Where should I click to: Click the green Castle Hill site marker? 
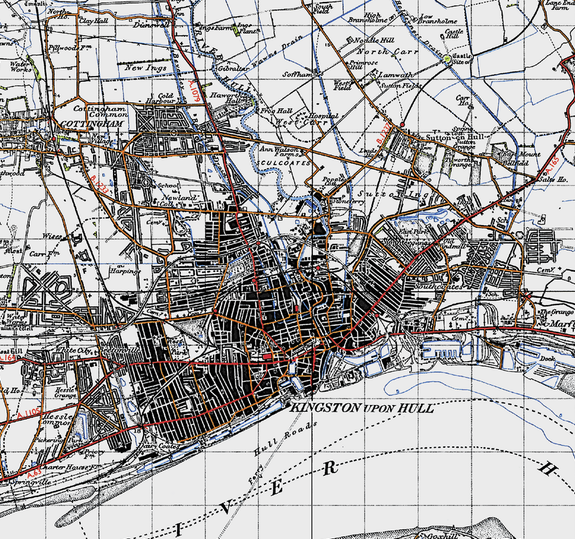pos(447,58)
